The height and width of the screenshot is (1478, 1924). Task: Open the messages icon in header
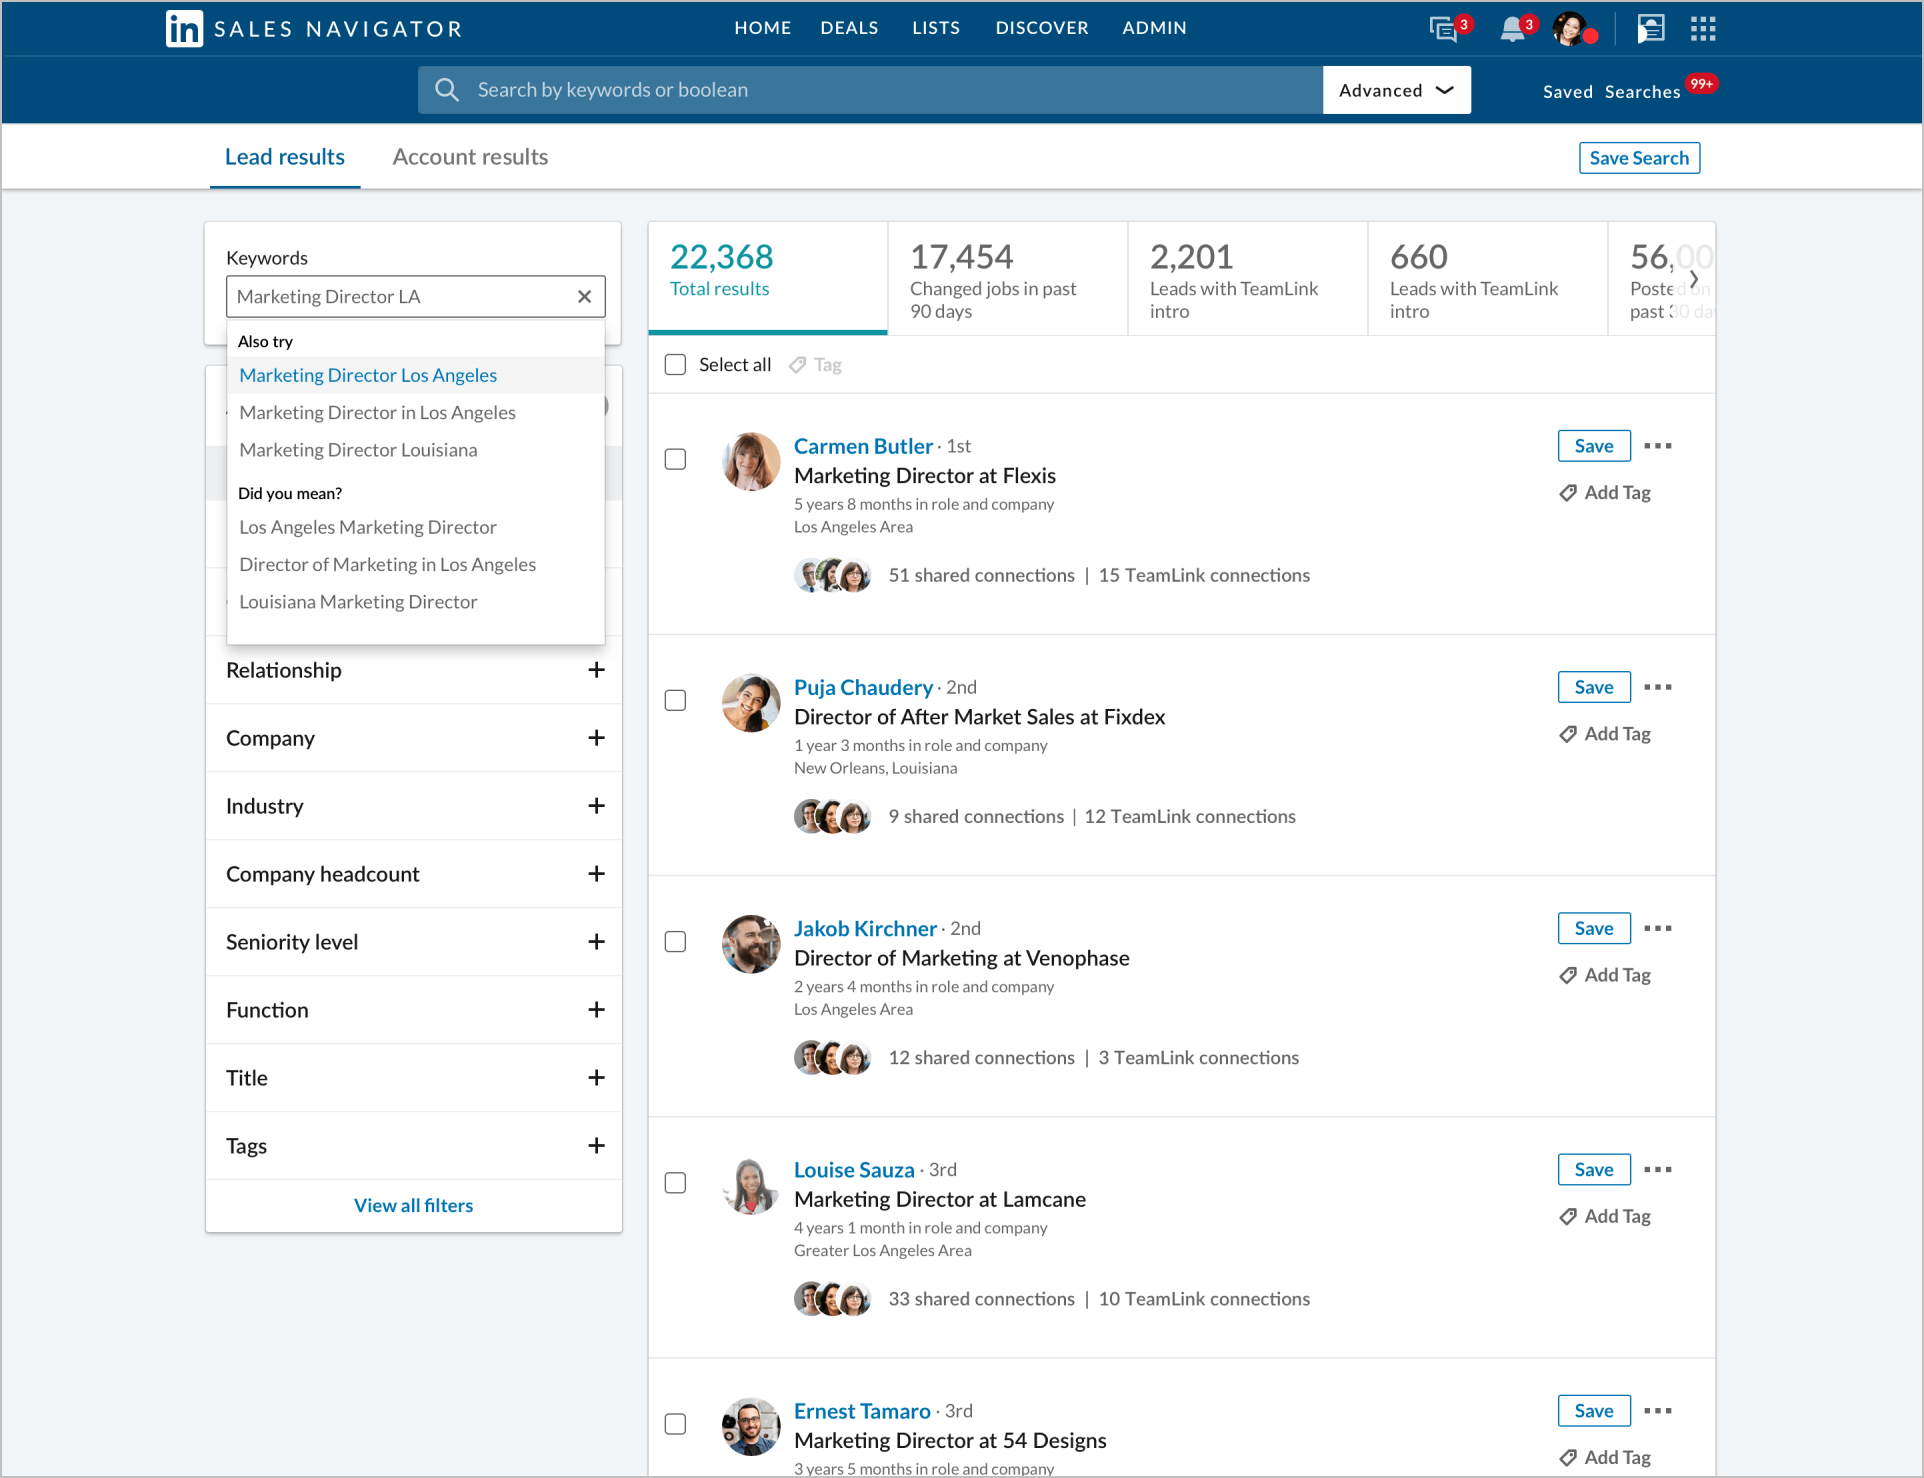1443,29
